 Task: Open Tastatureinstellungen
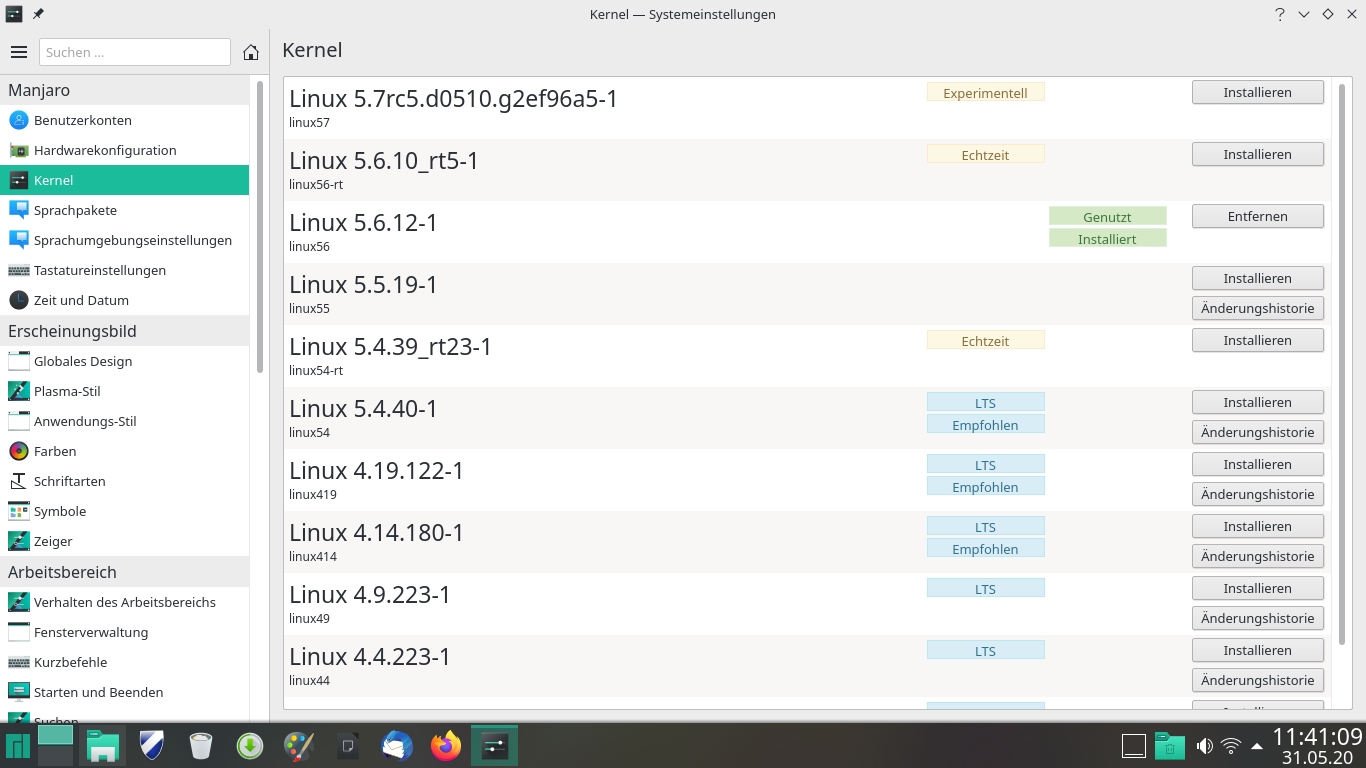pos(124,270)
